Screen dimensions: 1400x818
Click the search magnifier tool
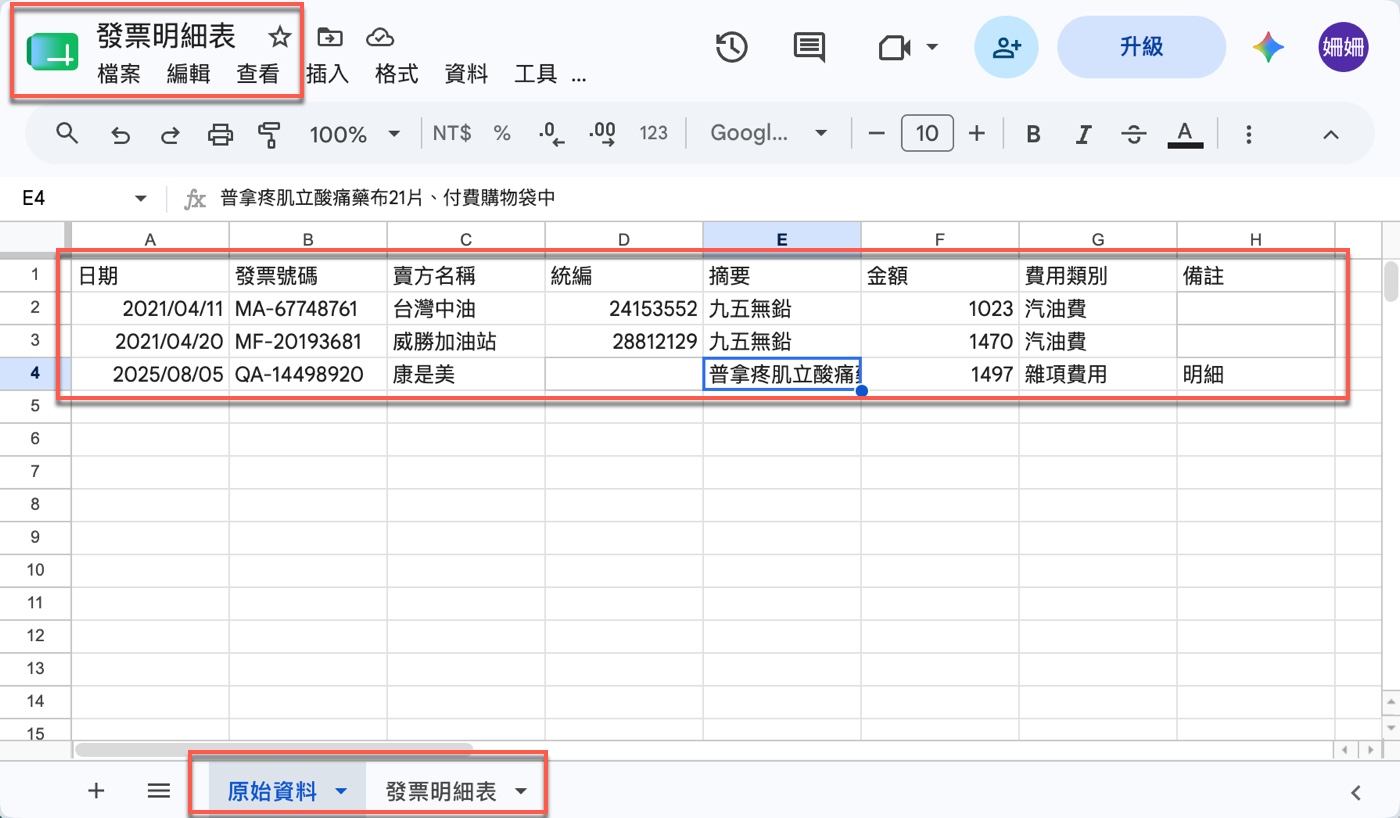click(x=67, y=133)
